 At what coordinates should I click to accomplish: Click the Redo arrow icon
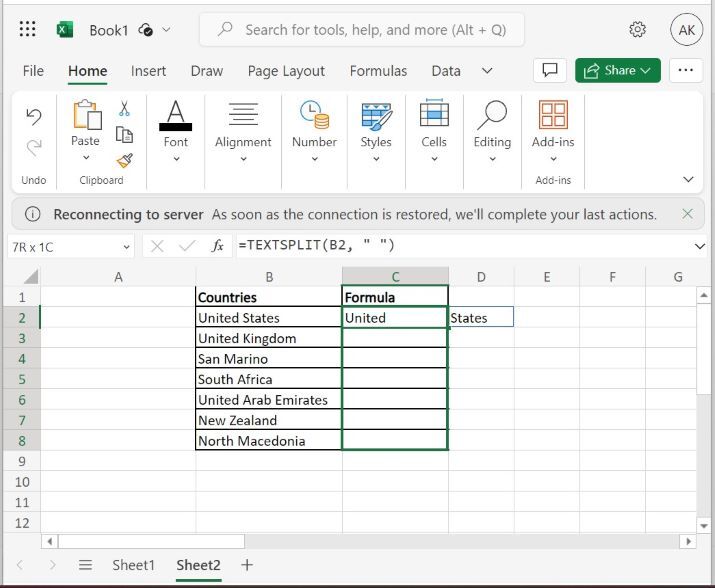[x=34, y=148]
